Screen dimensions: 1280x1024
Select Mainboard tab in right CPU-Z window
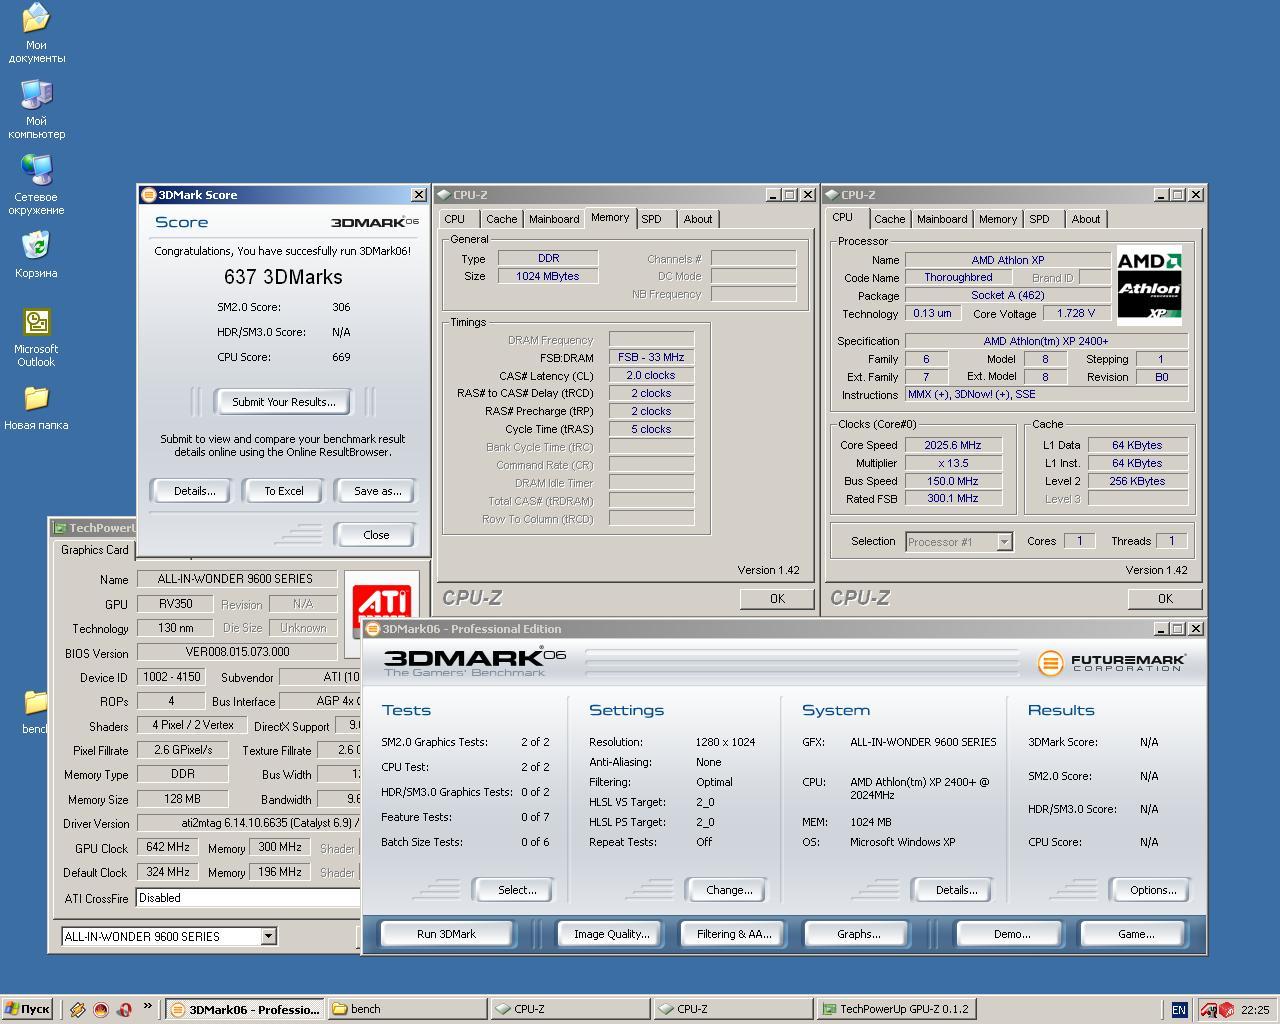click(x=942, y=219)
